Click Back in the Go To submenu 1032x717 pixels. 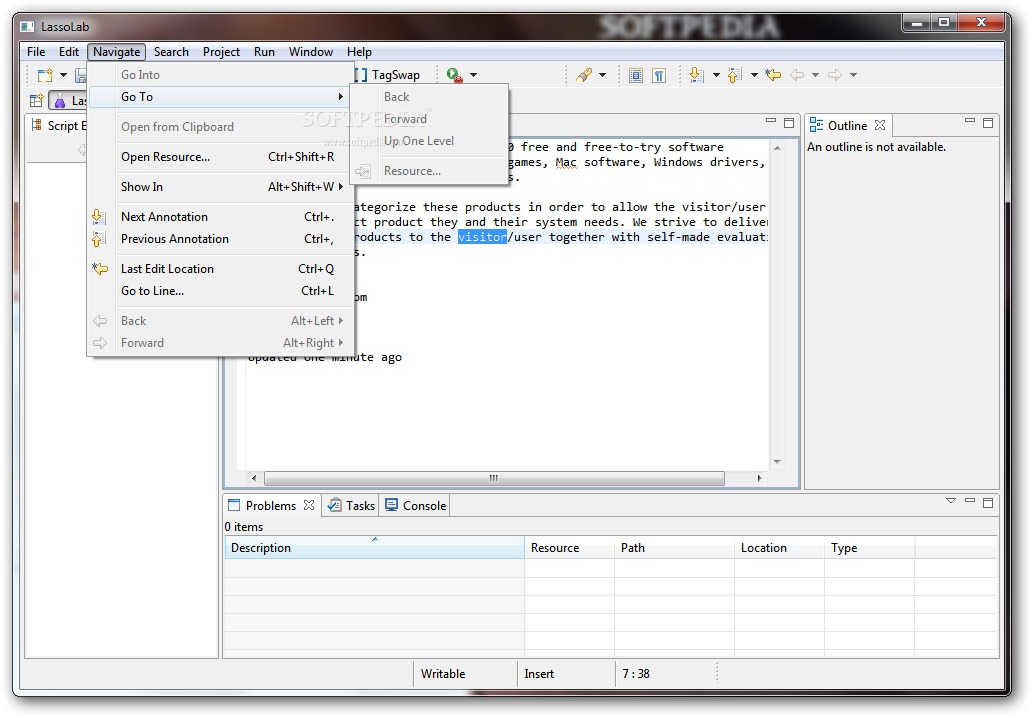pos(429,97)
